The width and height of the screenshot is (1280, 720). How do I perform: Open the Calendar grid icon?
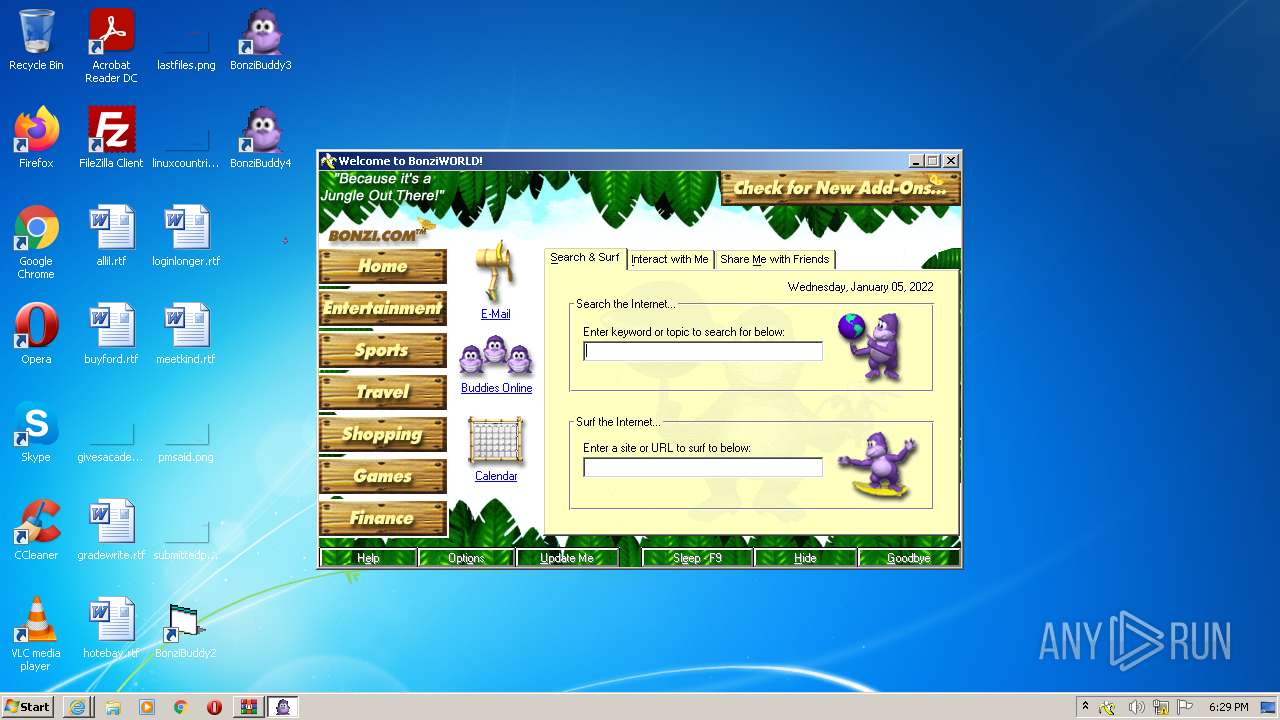click(x=496, y=441)
